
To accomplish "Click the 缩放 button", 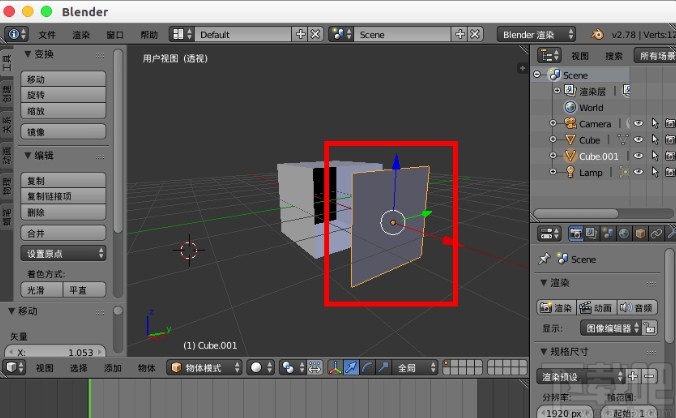I will coord(63,111).
